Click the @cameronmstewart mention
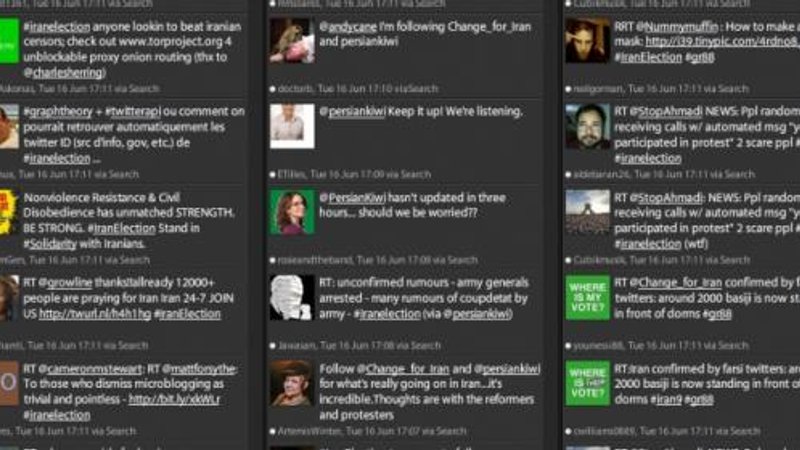 [90, 368]
